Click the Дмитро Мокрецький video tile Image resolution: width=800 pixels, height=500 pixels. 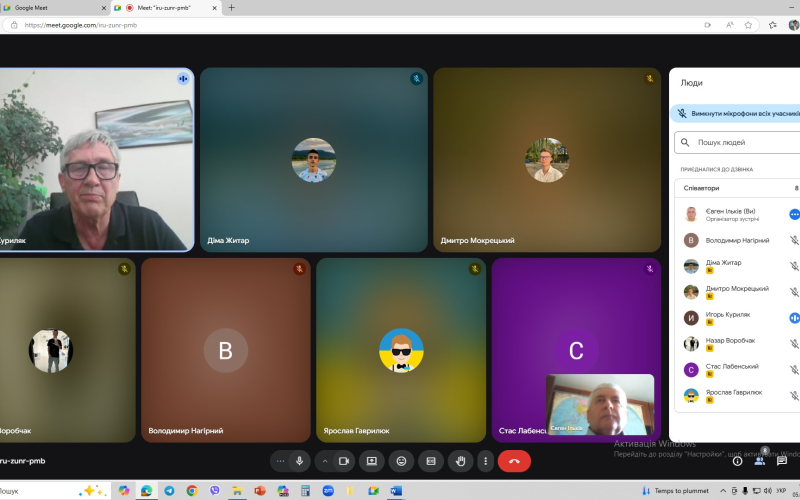pyautogui.click(x=547, y=160)
